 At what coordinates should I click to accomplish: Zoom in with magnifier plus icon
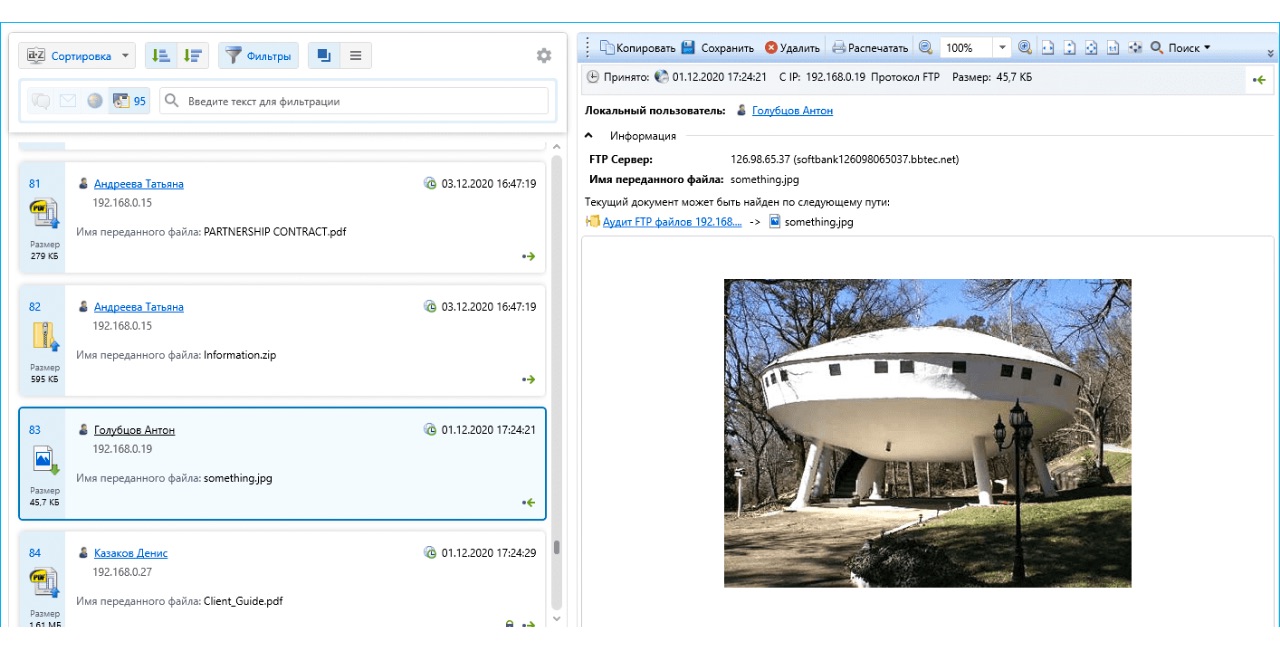[x=1025, y=47]
